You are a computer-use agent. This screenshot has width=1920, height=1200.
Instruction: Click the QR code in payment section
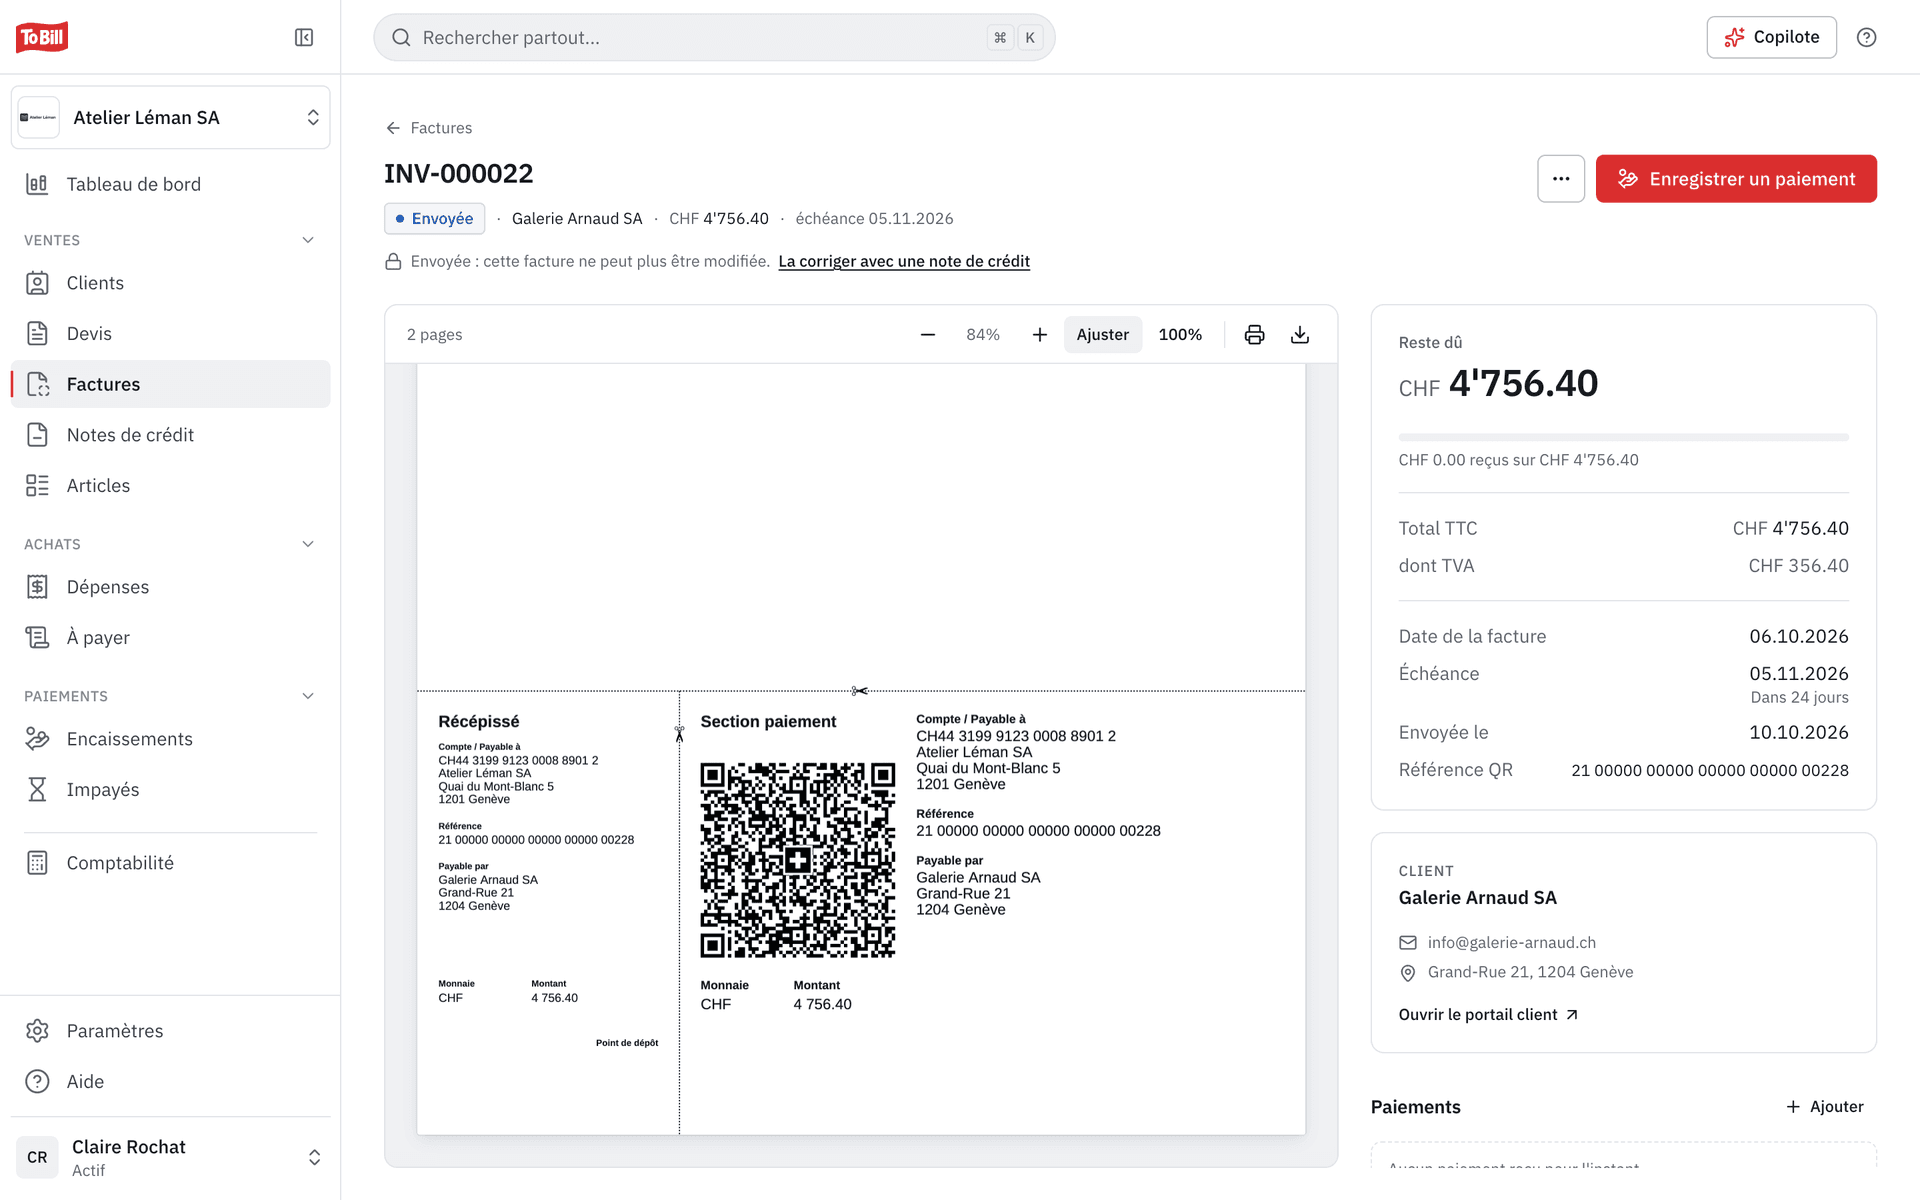(797, 860)
